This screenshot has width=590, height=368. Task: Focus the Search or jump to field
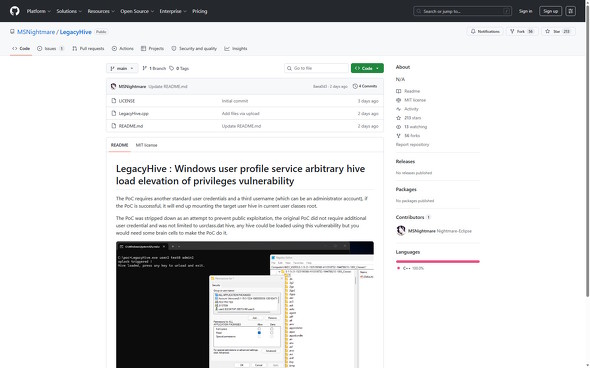[x=462, y=11]
